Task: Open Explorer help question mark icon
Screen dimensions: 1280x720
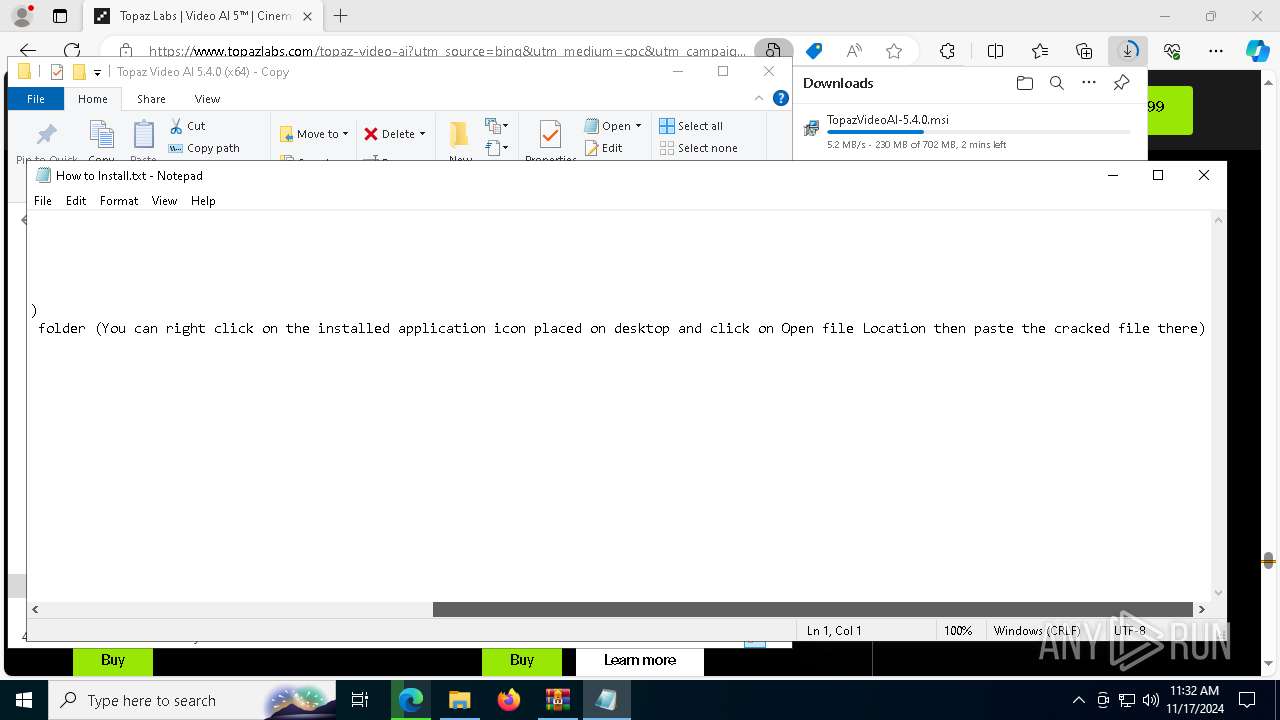Action: (781, 98)
